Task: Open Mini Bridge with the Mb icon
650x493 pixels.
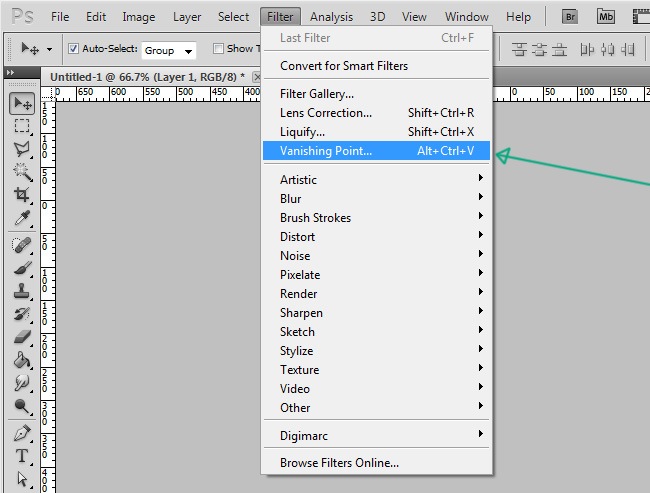Action: (x=605, y=16)
